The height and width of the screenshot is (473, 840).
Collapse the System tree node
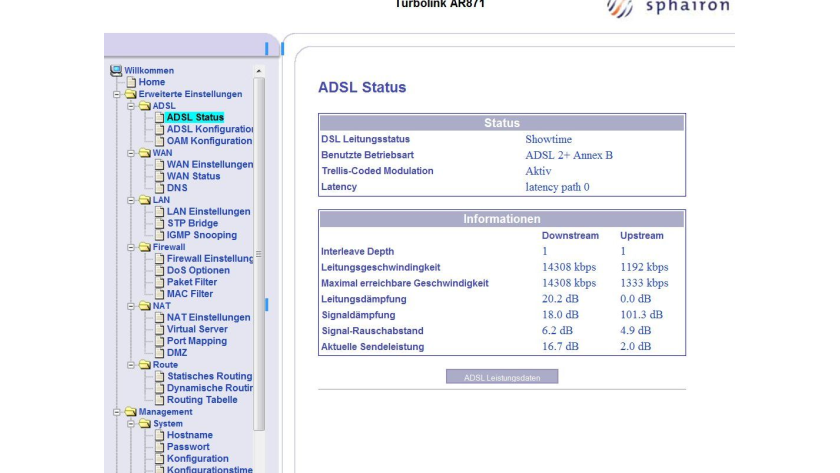pyautogui.click(x=131, y=424)
